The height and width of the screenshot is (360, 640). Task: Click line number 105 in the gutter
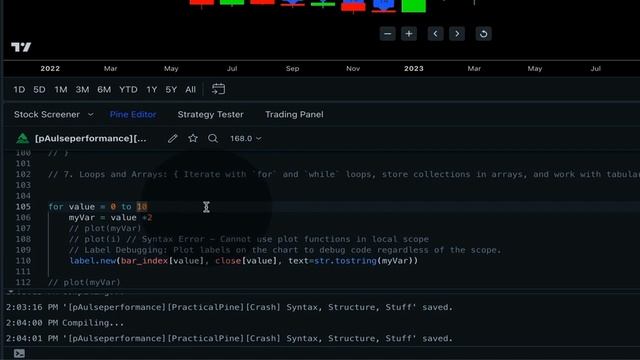click(x=23, y=207)
